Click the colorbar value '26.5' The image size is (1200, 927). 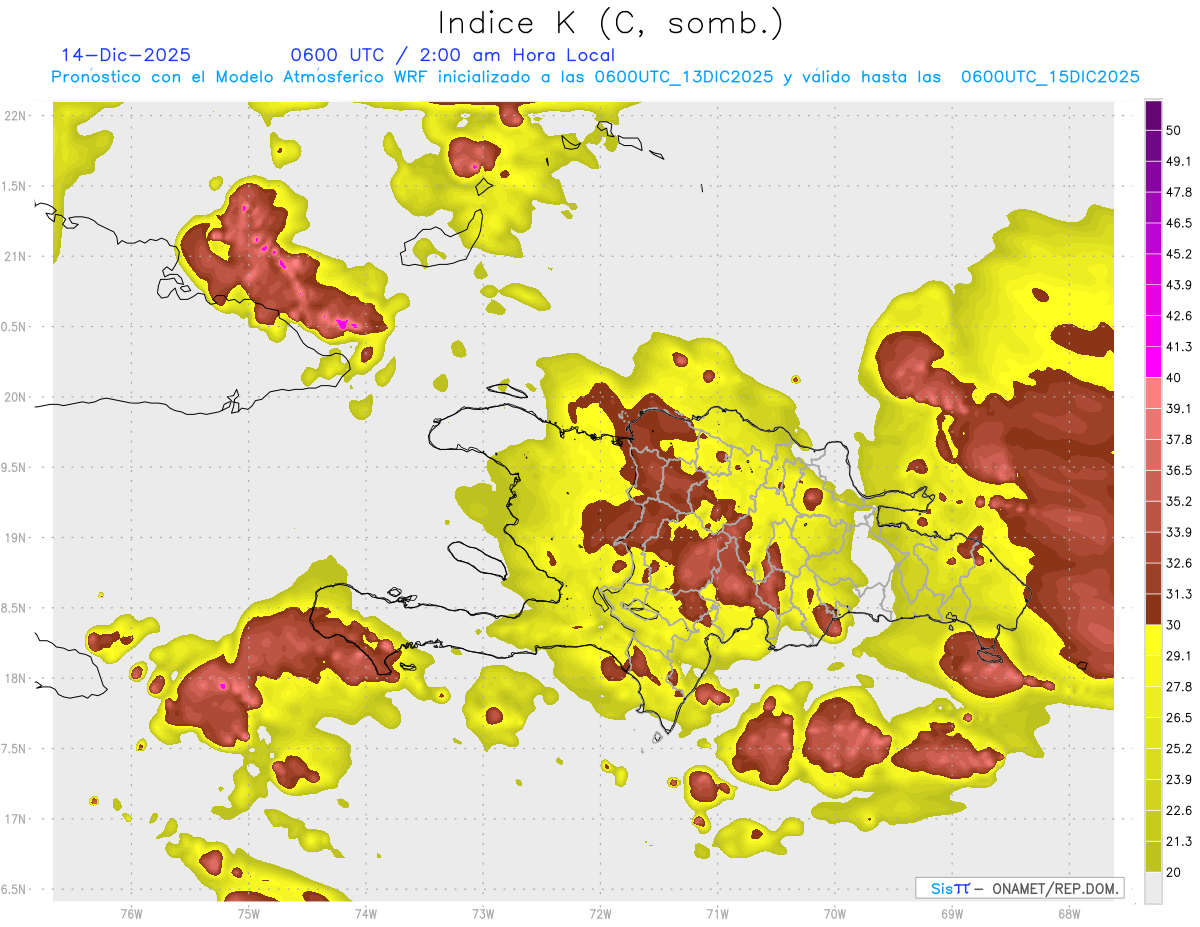(x=1178, y=718)
